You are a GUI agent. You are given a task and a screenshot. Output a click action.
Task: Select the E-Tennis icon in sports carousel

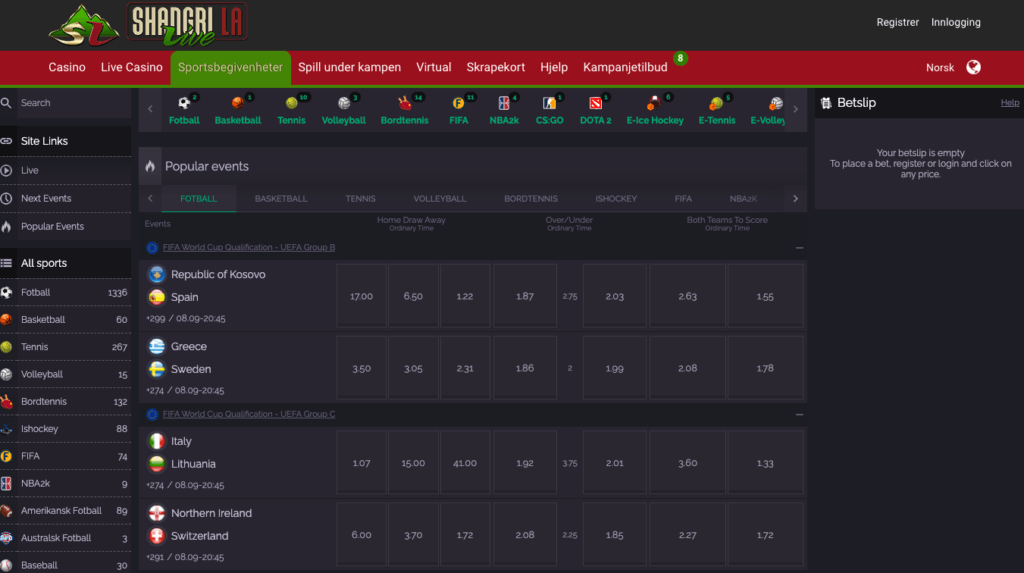point(716,103)
